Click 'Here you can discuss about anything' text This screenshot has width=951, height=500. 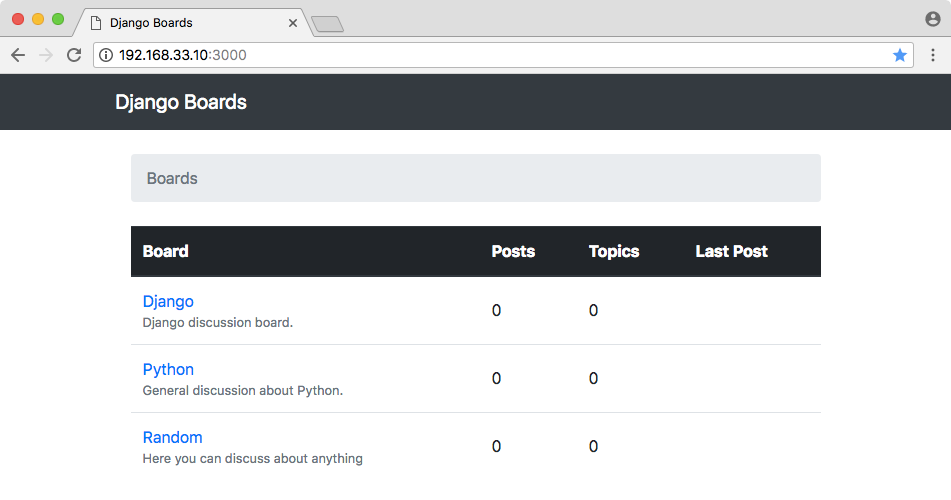coord(252,458)
